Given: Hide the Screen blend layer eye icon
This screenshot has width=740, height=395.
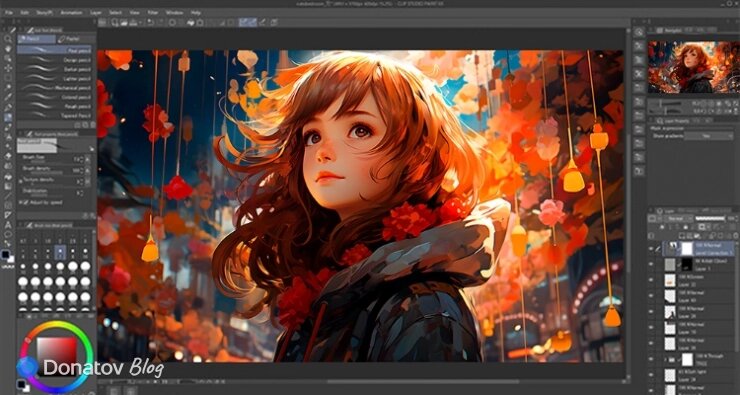Looking at the screenshot, I should 652,280.
